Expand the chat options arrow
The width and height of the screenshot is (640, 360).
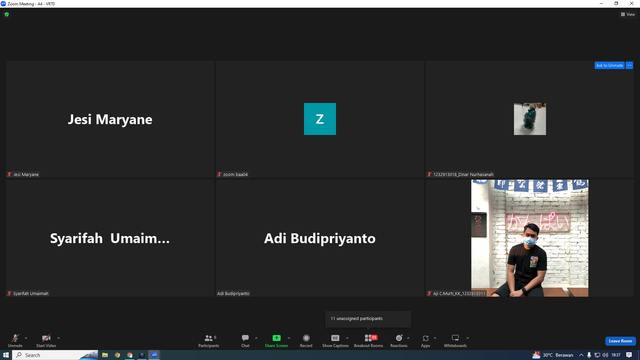(256, 338)
